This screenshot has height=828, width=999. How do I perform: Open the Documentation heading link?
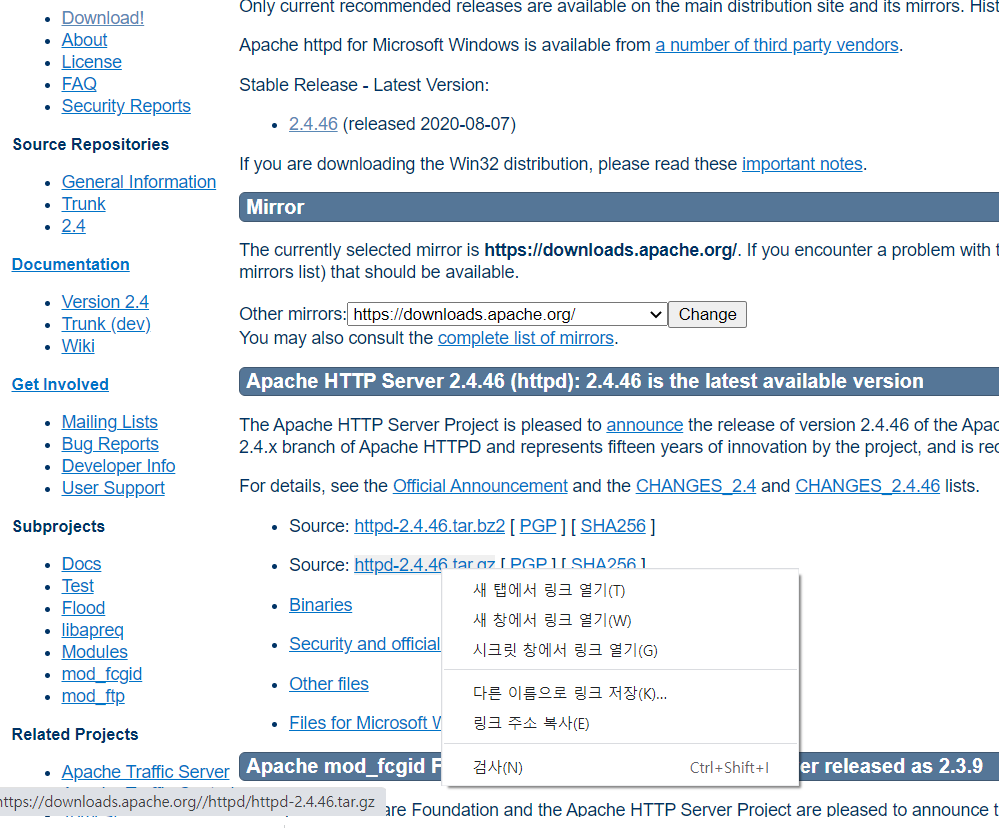pyautogui.click(x=70, y=264)
